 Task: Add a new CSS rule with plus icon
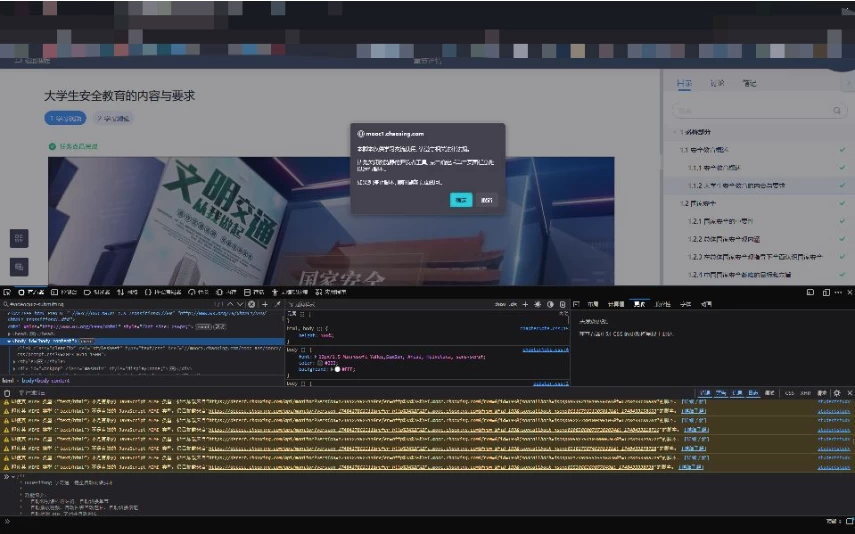(525, 304)
